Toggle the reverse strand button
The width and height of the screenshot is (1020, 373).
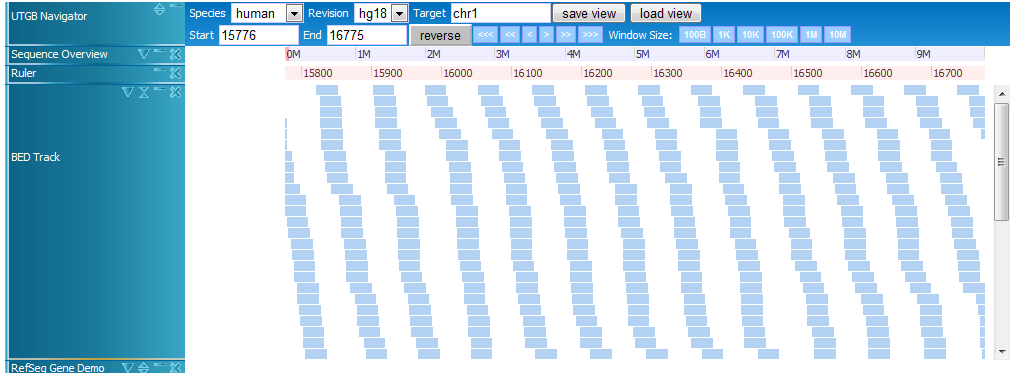point(440,36)
